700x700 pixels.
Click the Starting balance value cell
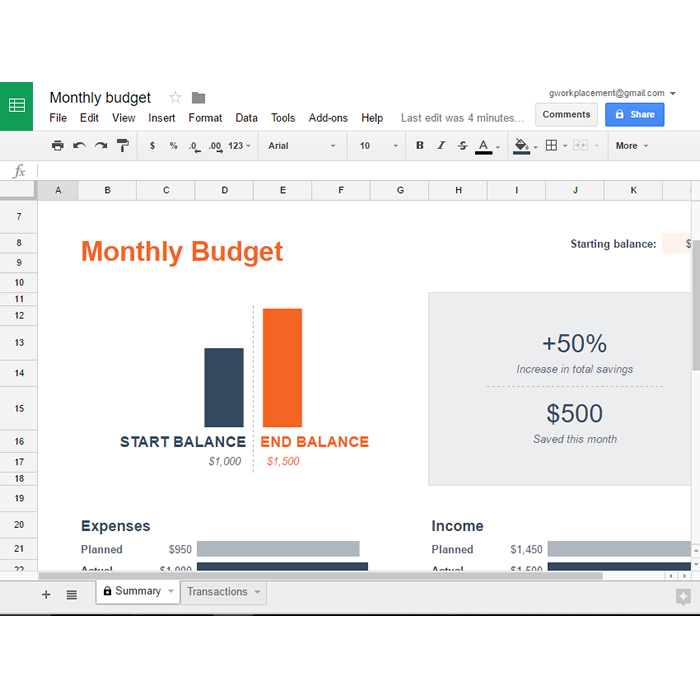coord(677,243)
